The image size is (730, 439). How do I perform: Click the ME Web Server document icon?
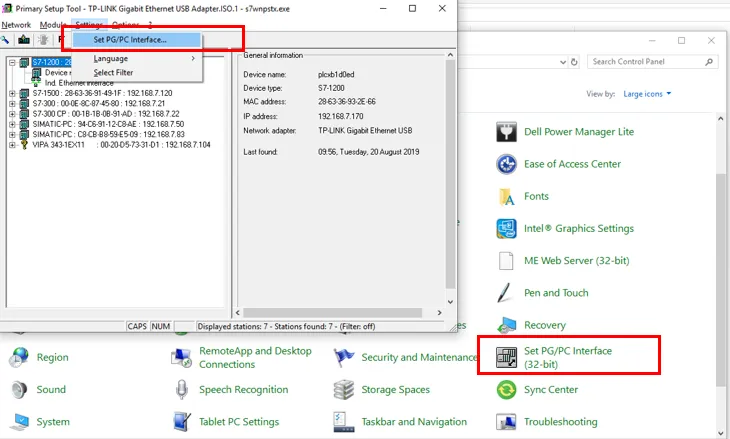click(506, 261)
